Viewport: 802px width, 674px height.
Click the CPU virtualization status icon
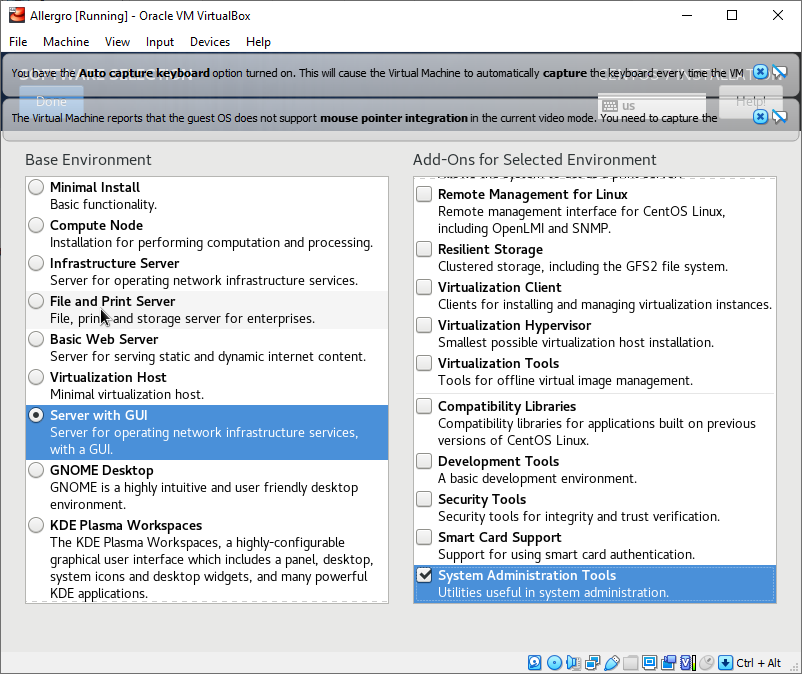pyautogui.click(x=688, y=663)
